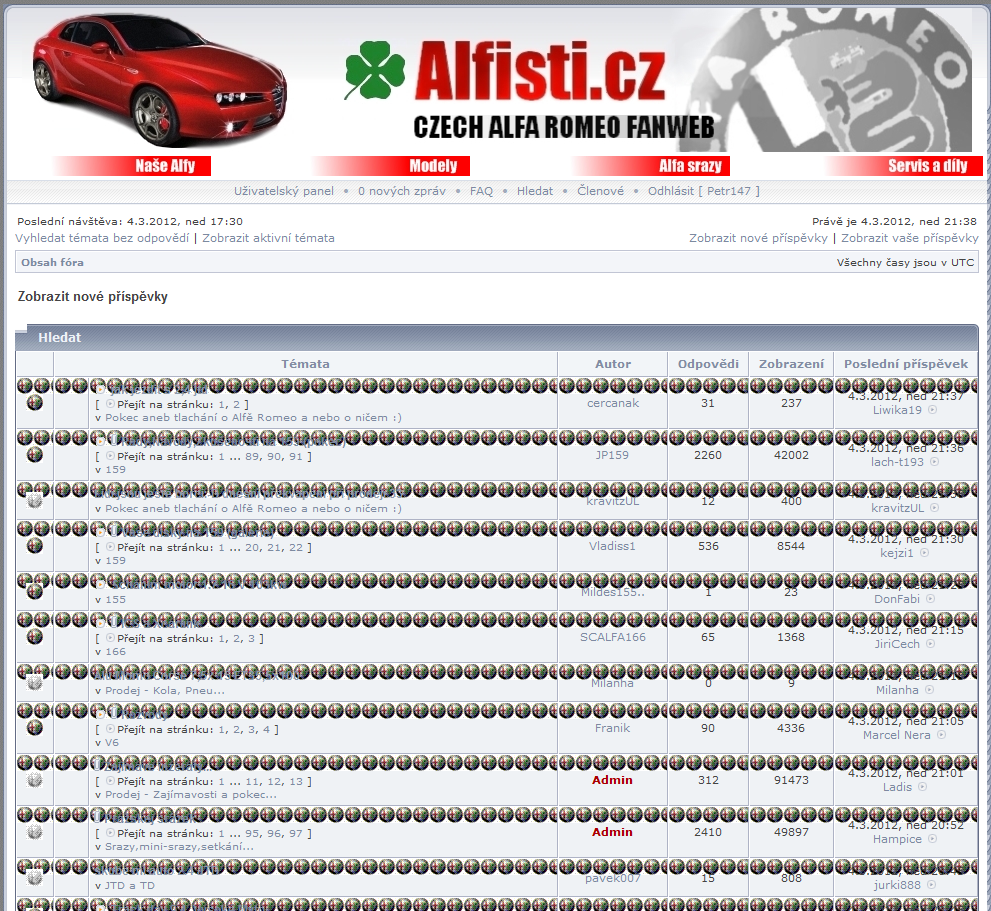This screenshot has width=991, height=911.
Task: Open the Obsah fóra breadcrumb link
Action: (52, 262)
